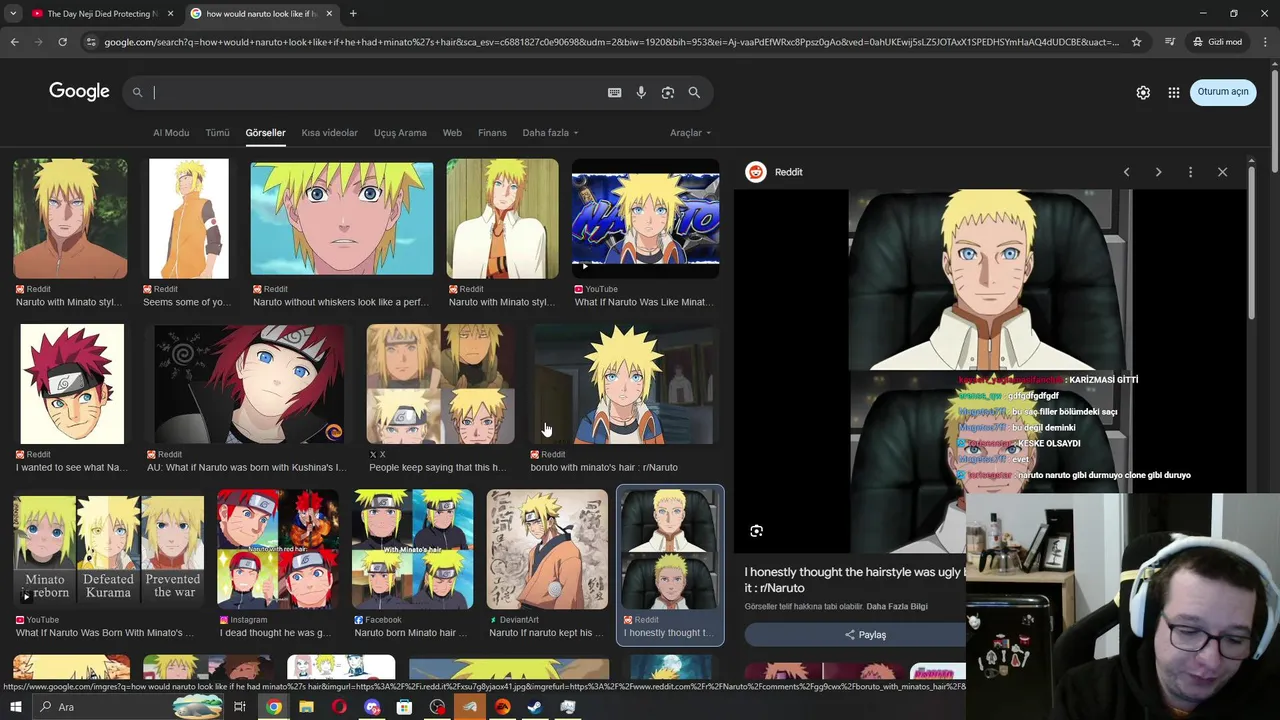Open the Uçuş Arama tab

coord(400,133)
